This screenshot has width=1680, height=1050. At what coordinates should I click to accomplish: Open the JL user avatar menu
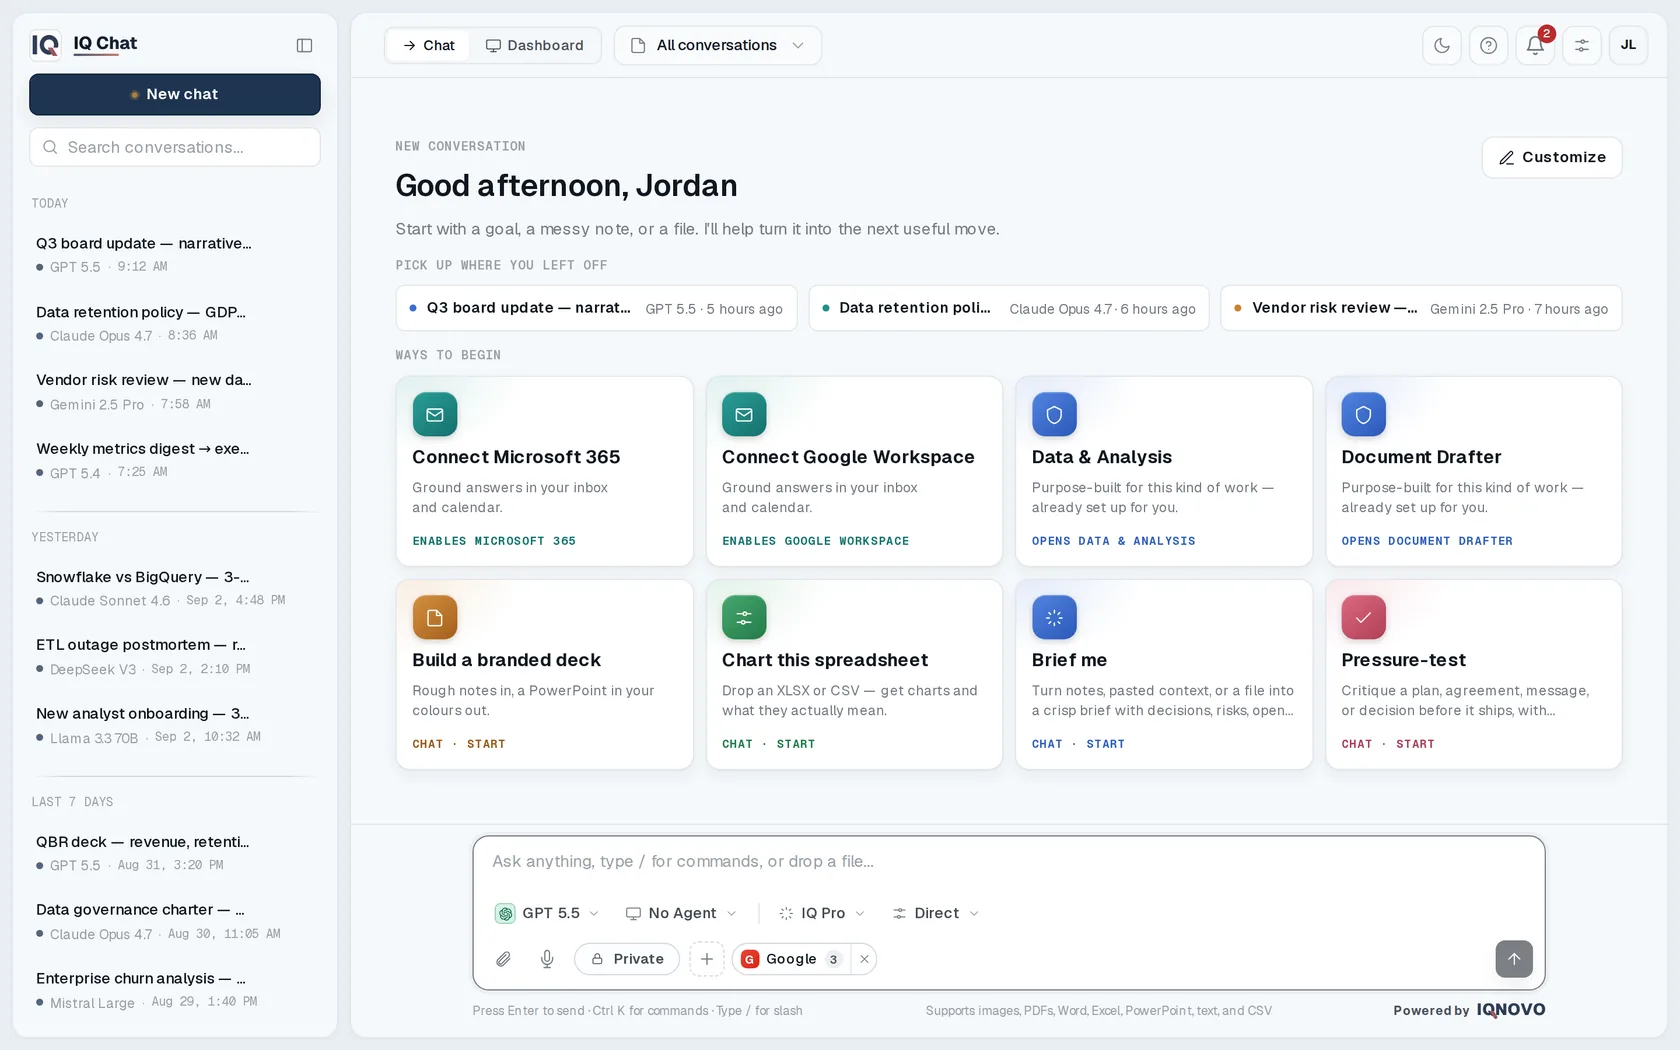[x=1628, y=45]
